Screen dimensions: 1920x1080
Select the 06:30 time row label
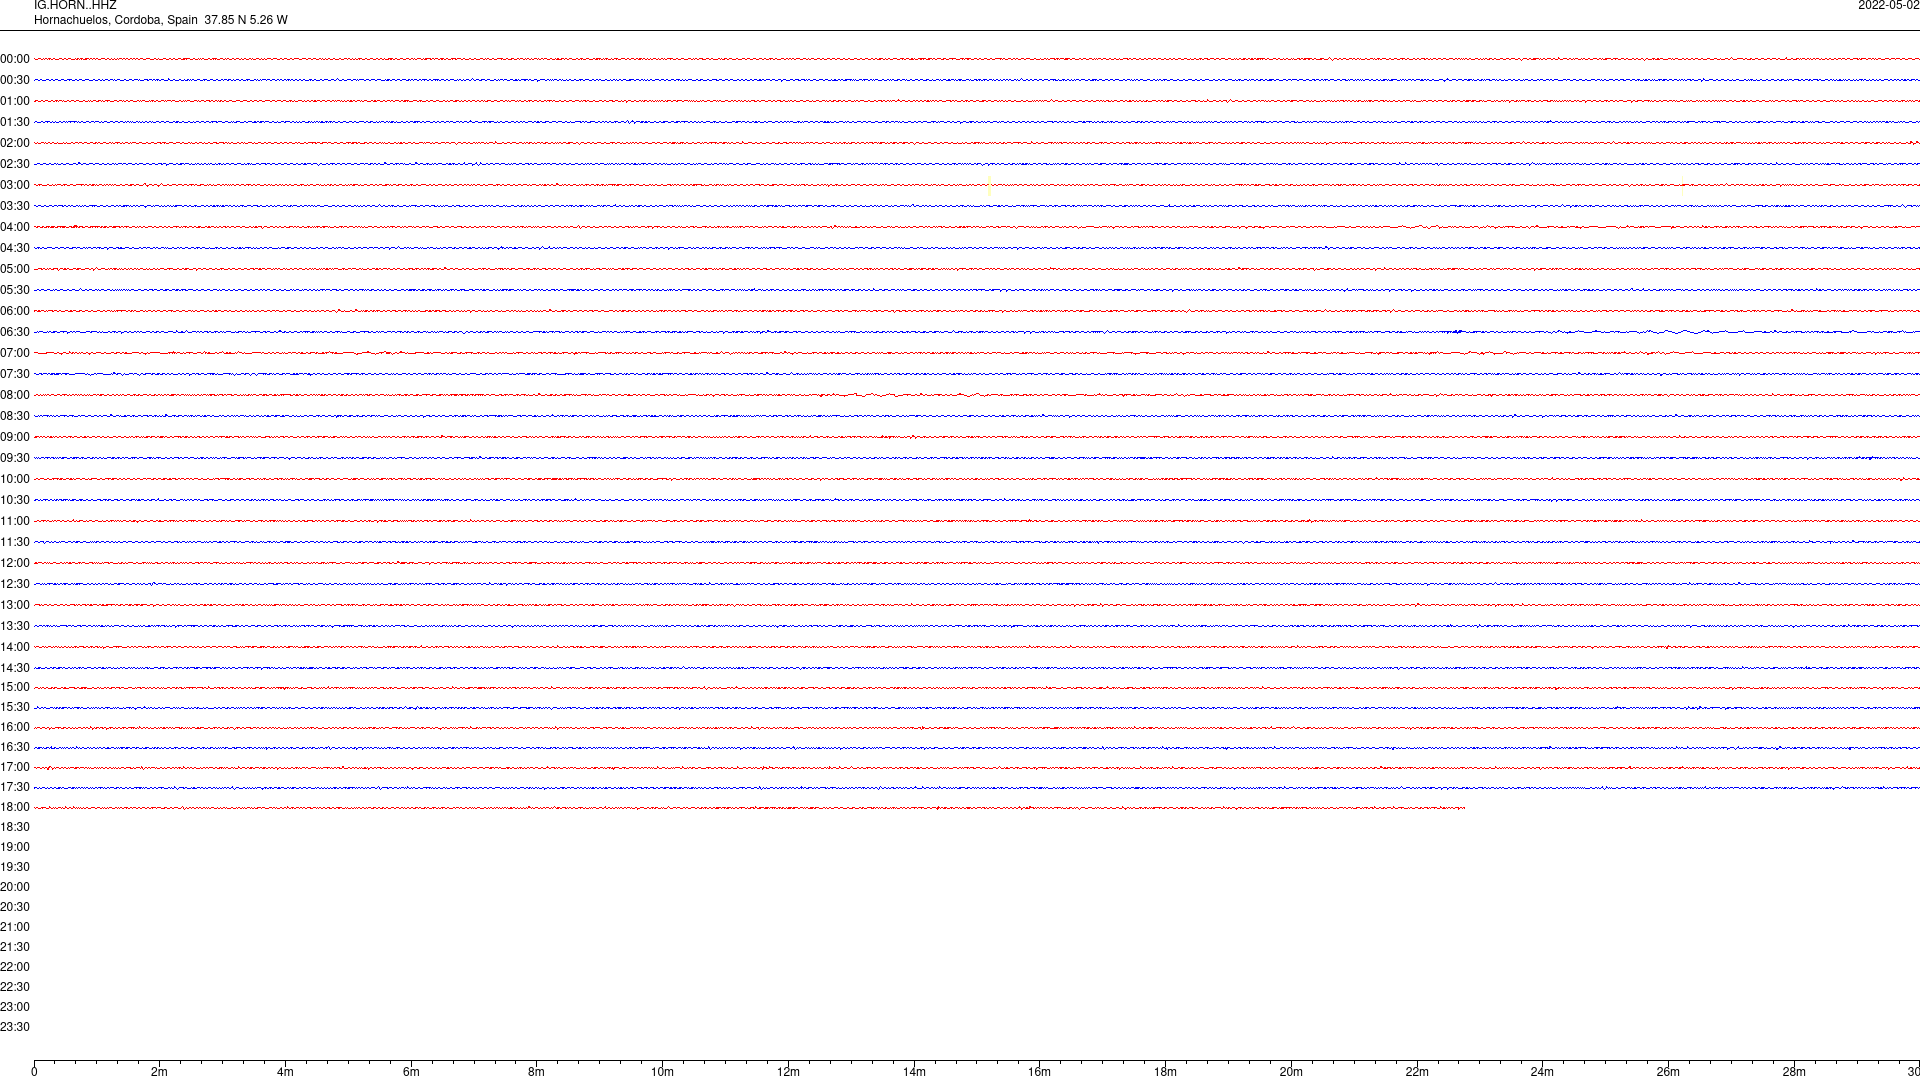pos(15,332)
